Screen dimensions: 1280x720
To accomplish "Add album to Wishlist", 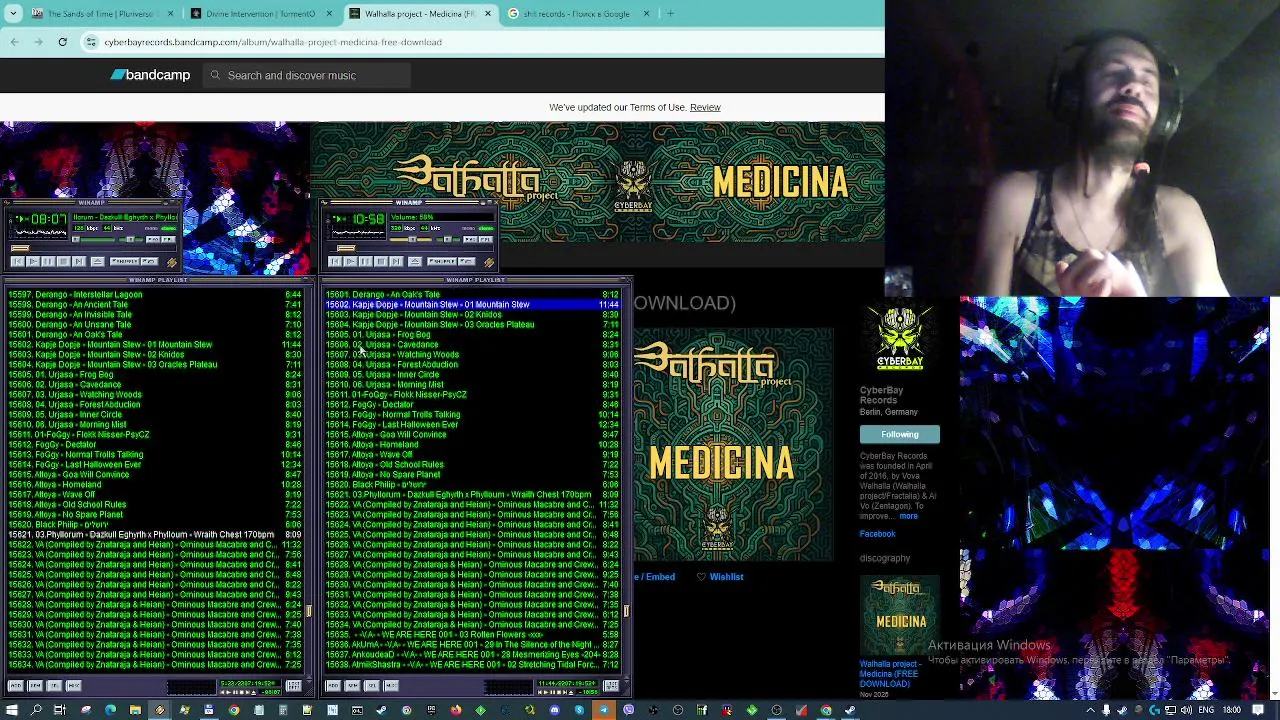I will 720,577.
